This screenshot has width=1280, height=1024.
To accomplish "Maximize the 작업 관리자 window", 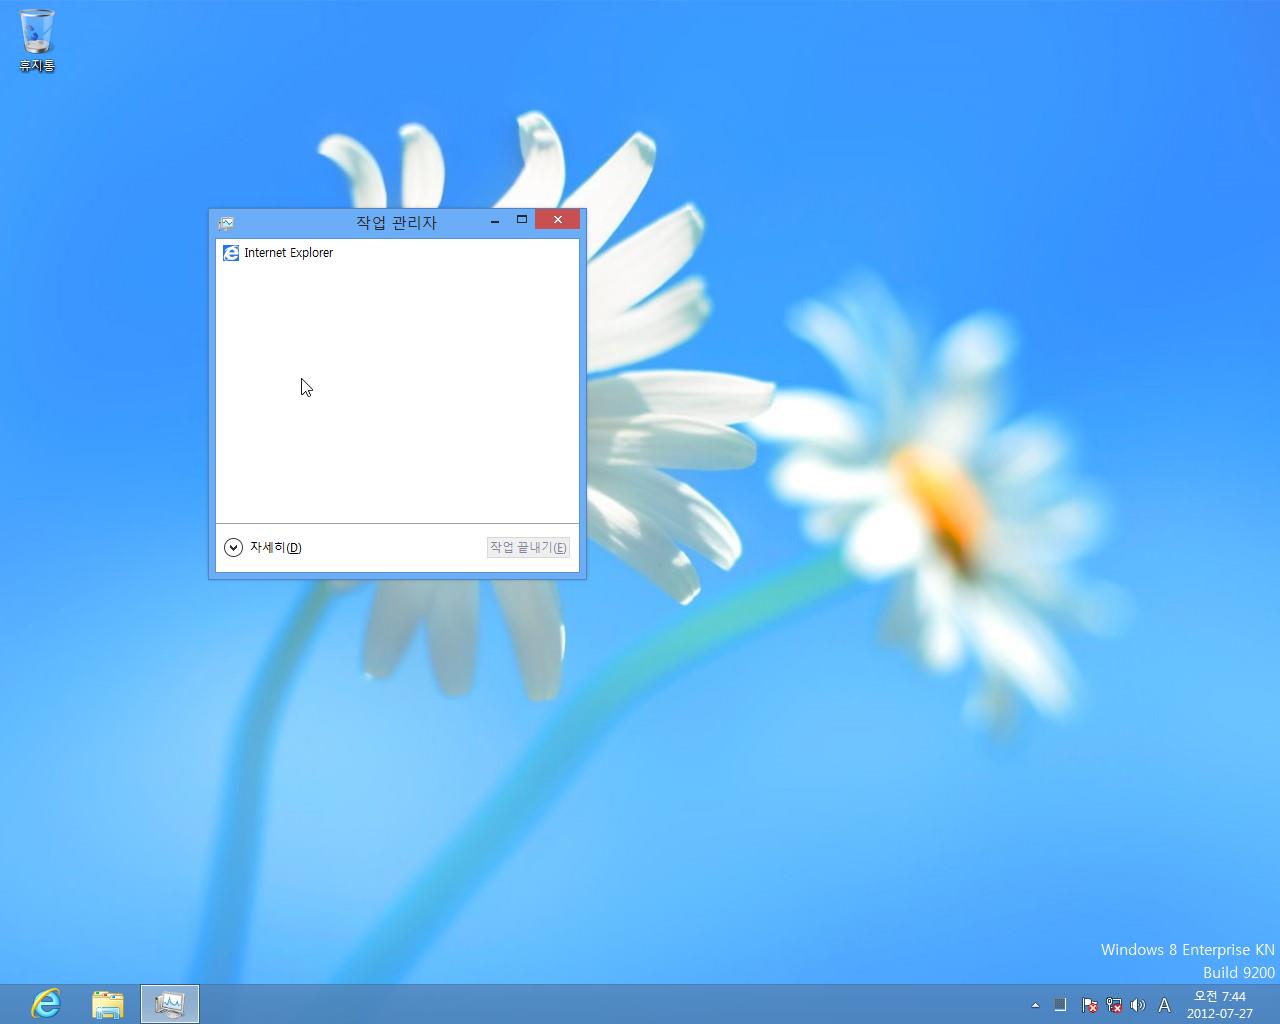I will click(521, 220).
